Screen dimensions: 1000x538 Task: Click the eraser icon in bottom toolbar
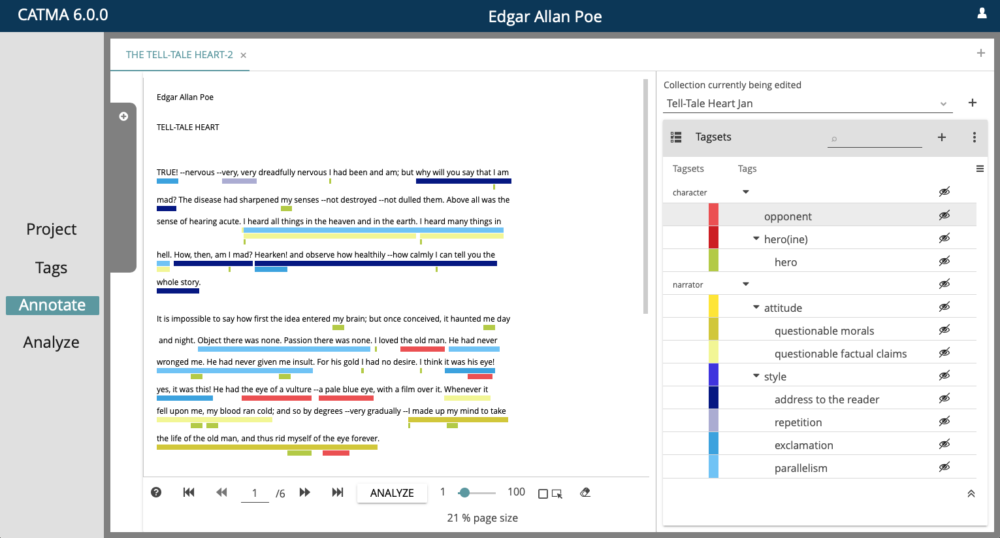coord(586,492)
